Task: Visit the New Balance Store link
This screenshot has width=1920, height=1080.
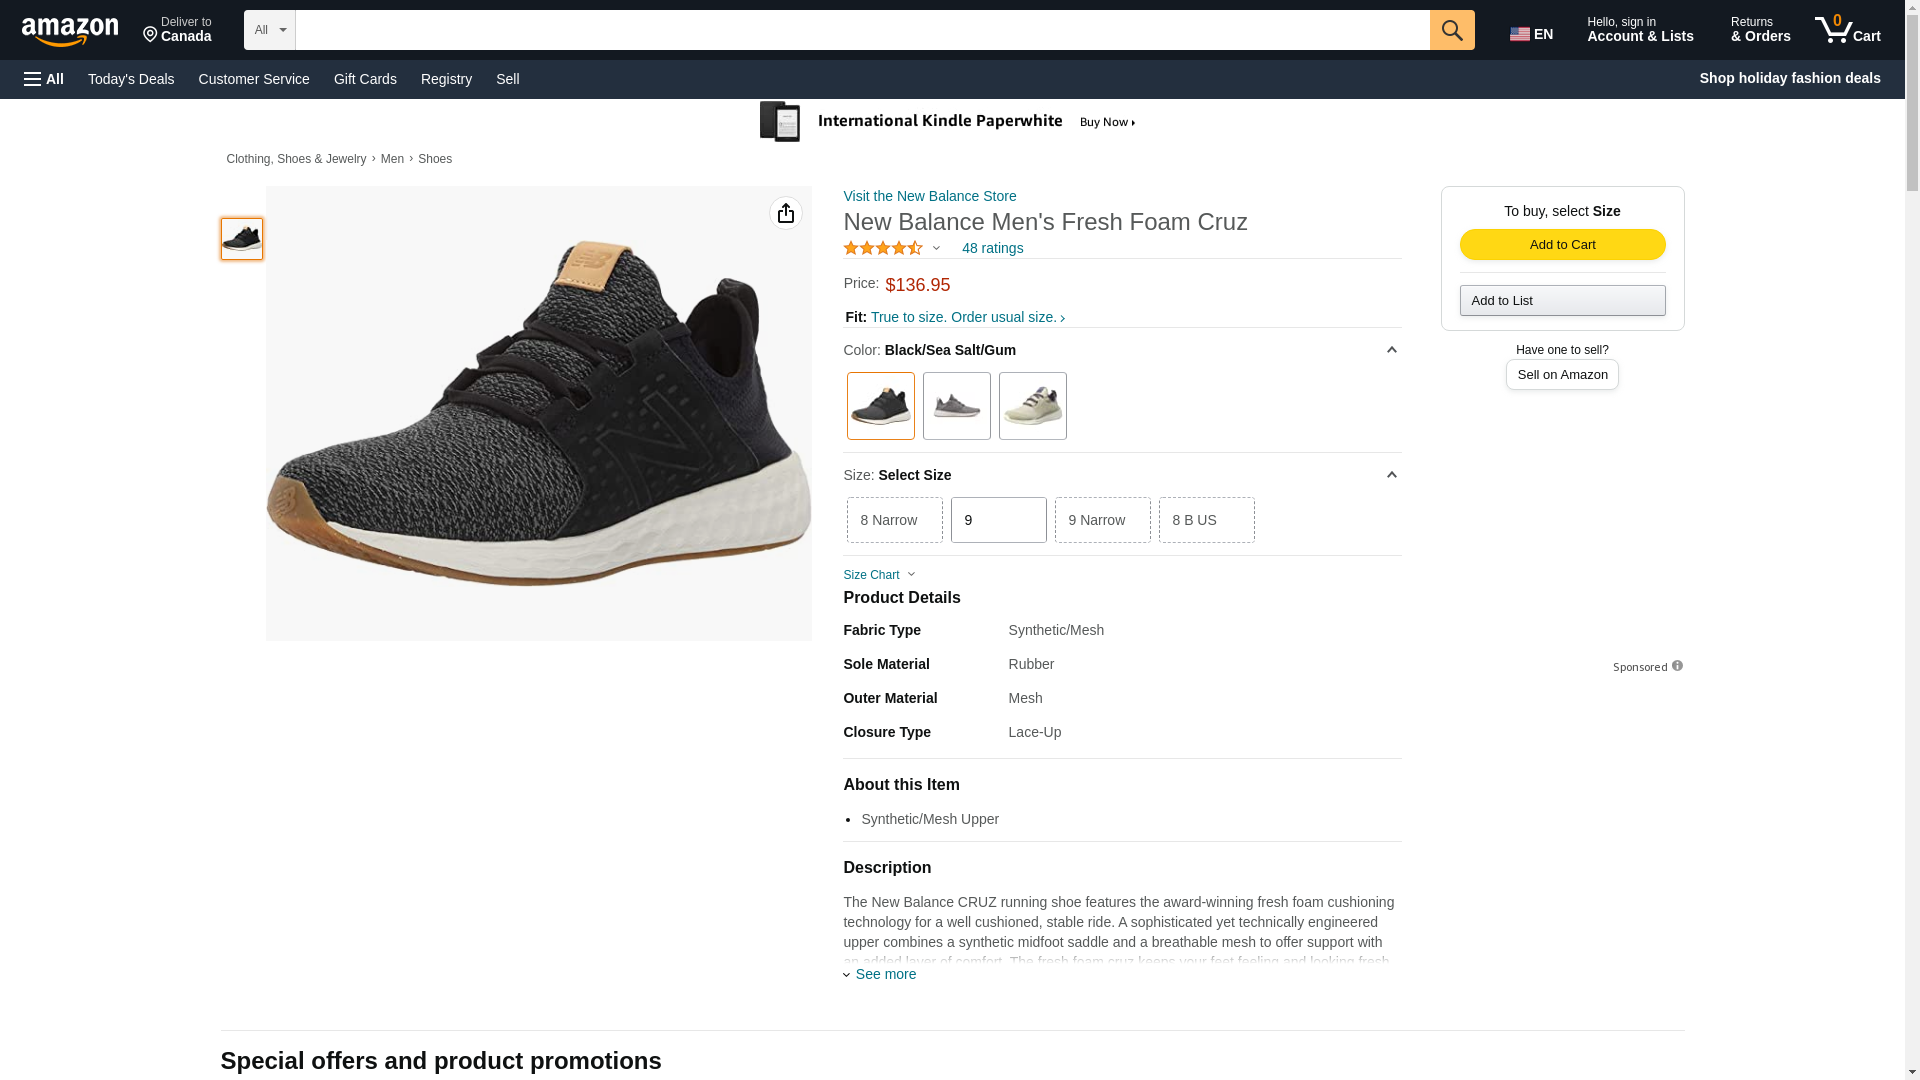Action: coord(929,196)
